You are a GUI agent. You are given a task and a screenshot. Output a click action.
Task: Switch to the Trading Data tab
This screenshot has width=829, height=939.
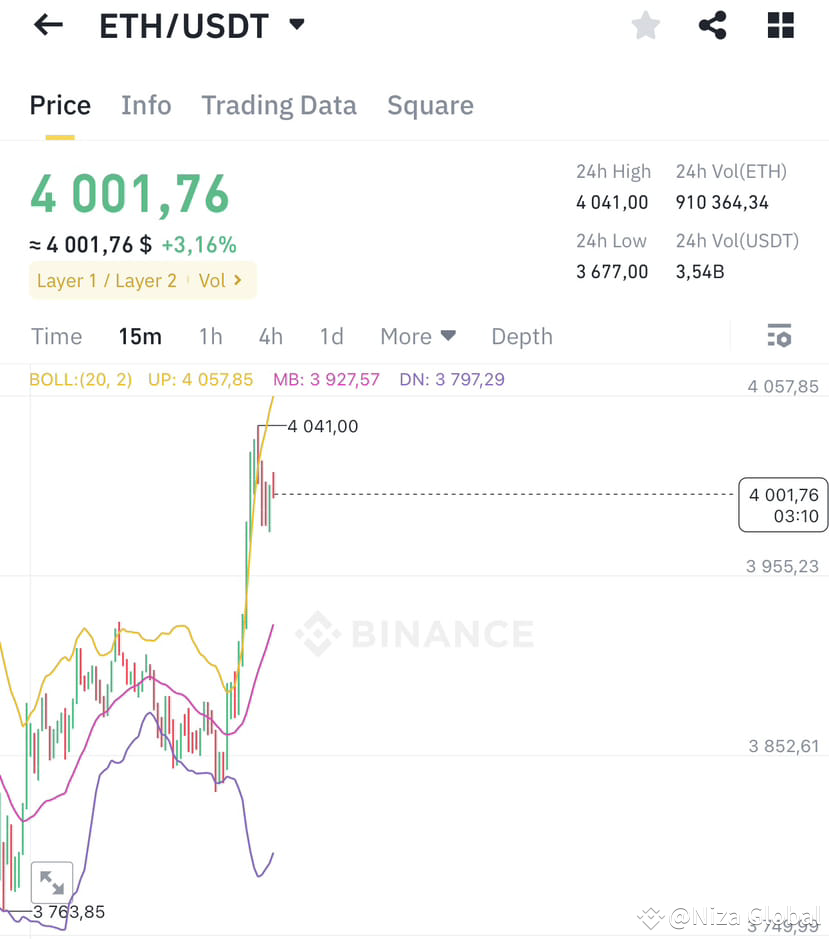pyautogui.click(x=279, y=105)
